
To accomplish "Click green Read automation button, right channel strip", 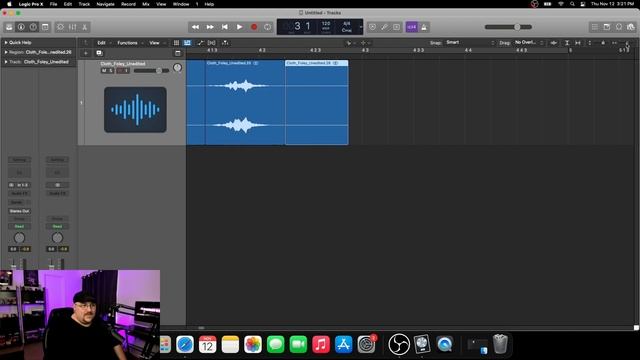I will tap(57, 226).
